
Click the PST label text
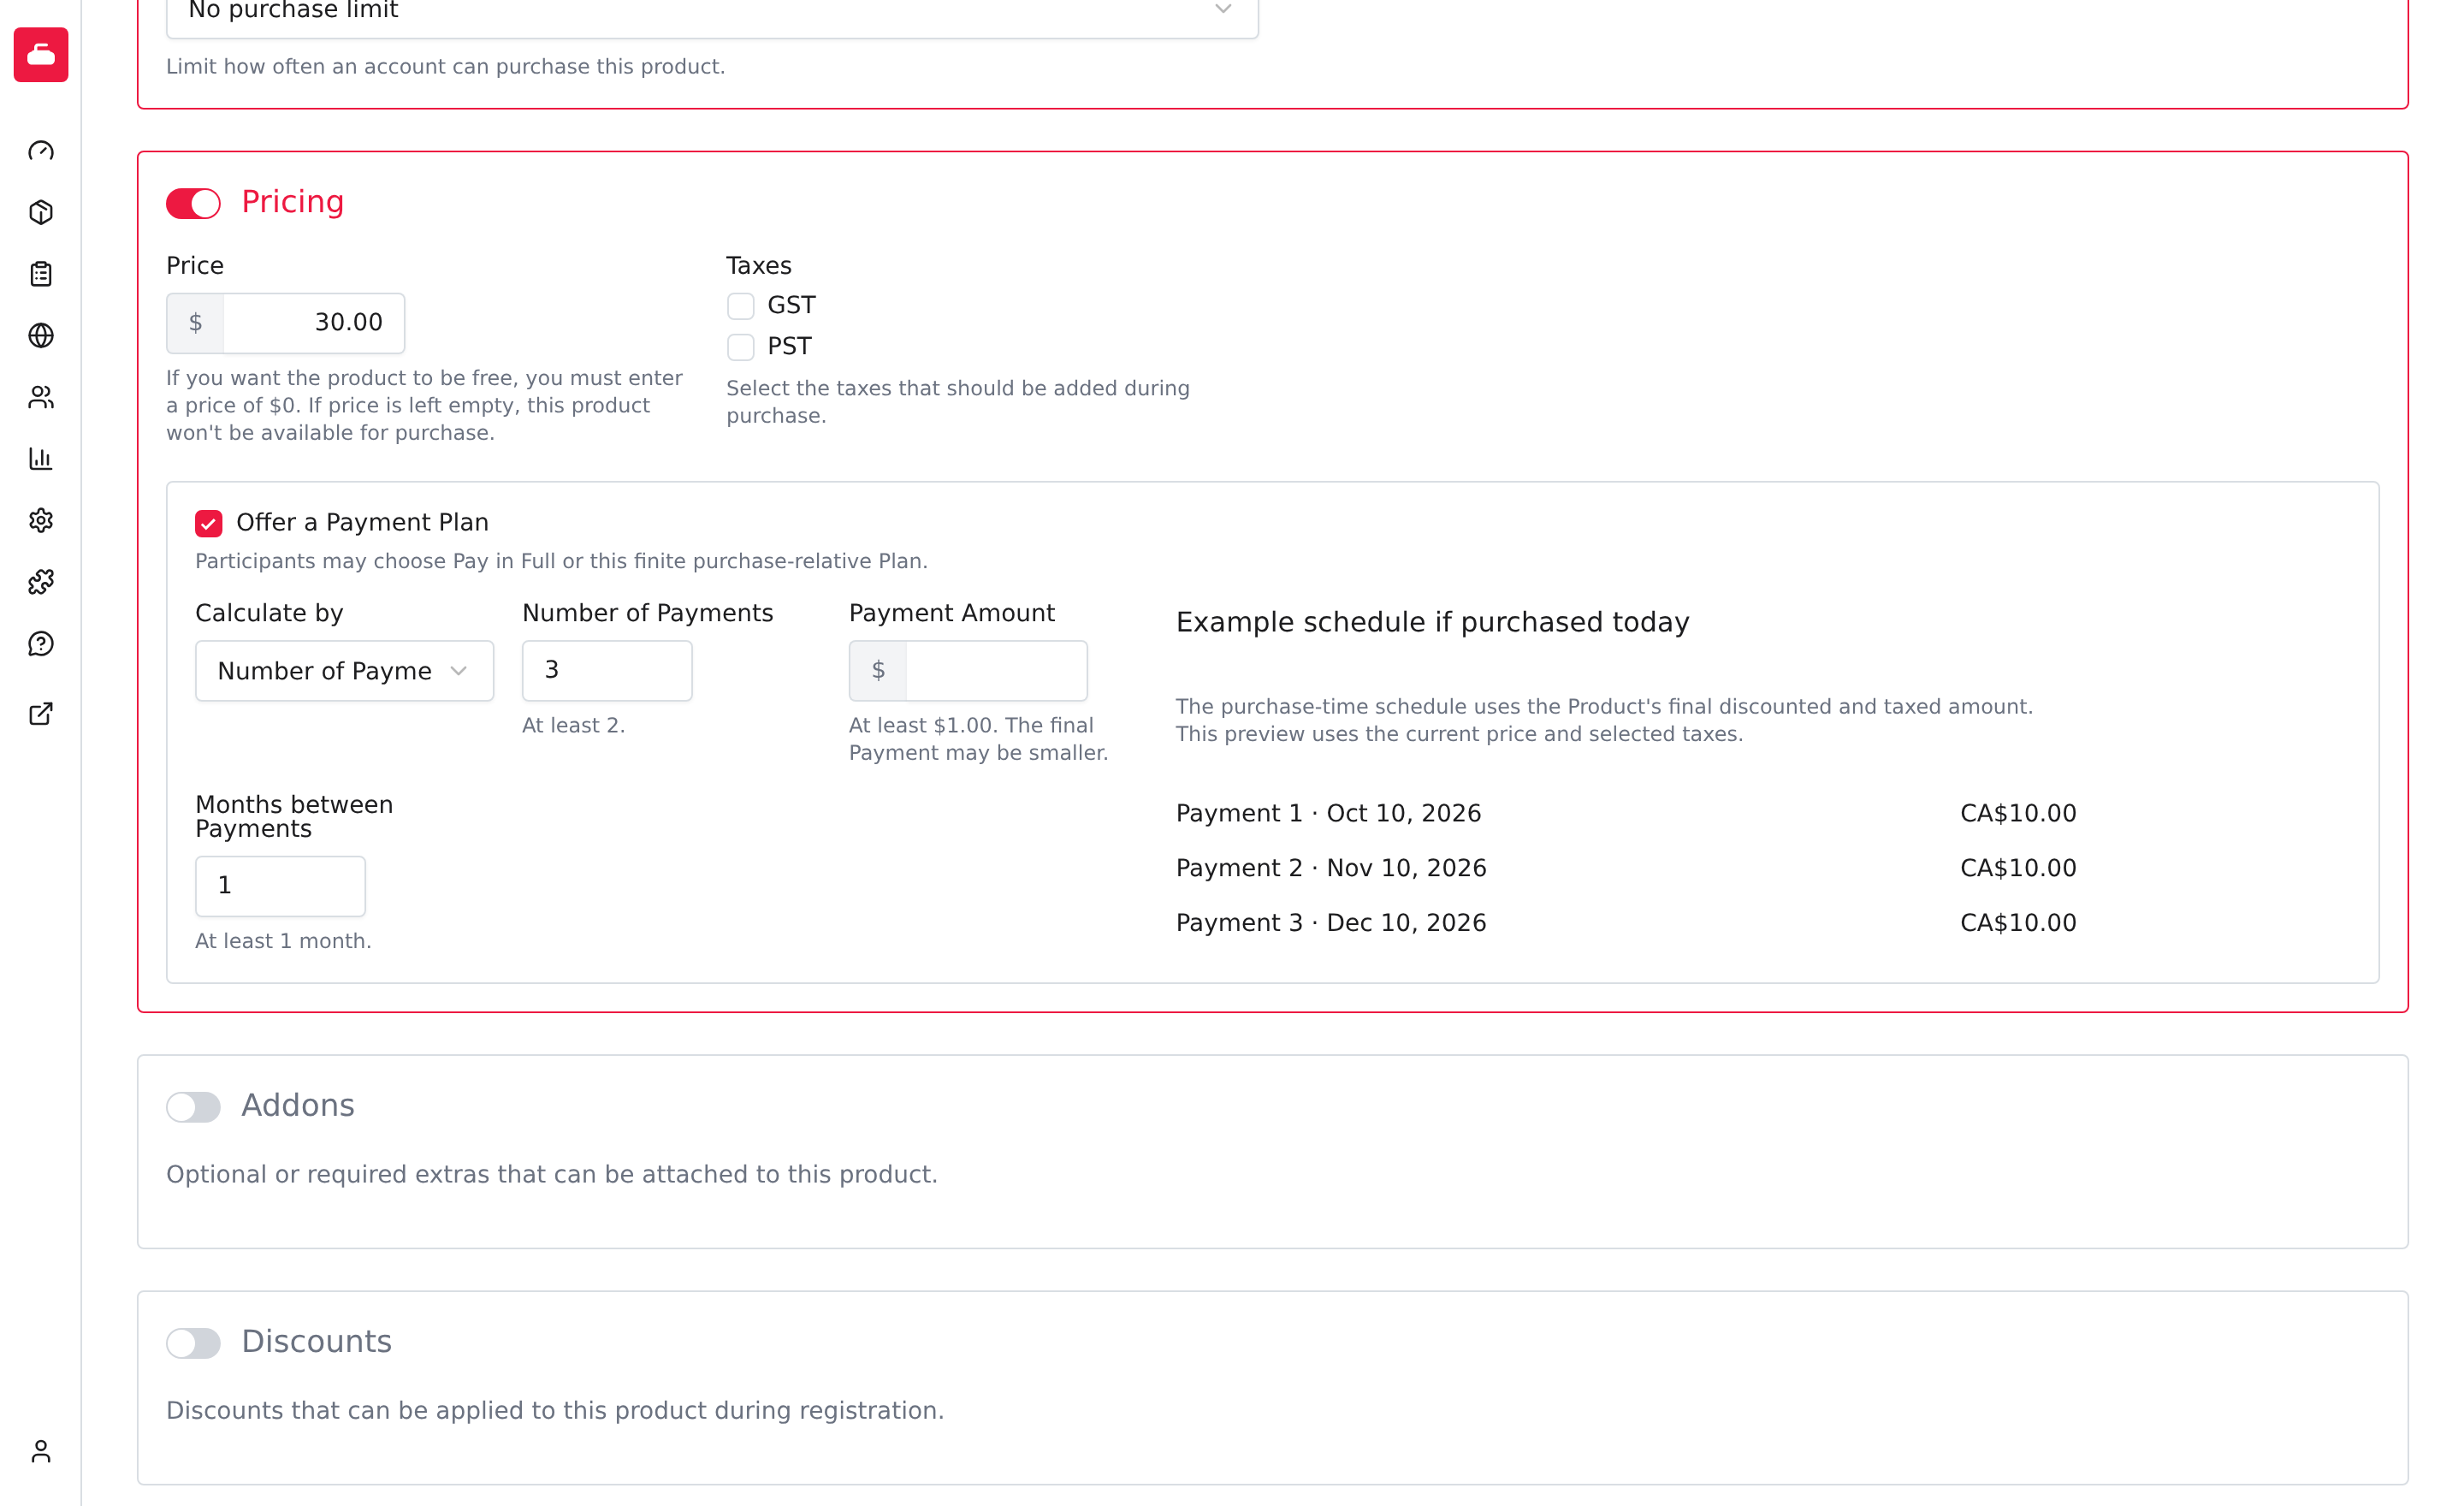pyautogui.click(x=789, y=347)
